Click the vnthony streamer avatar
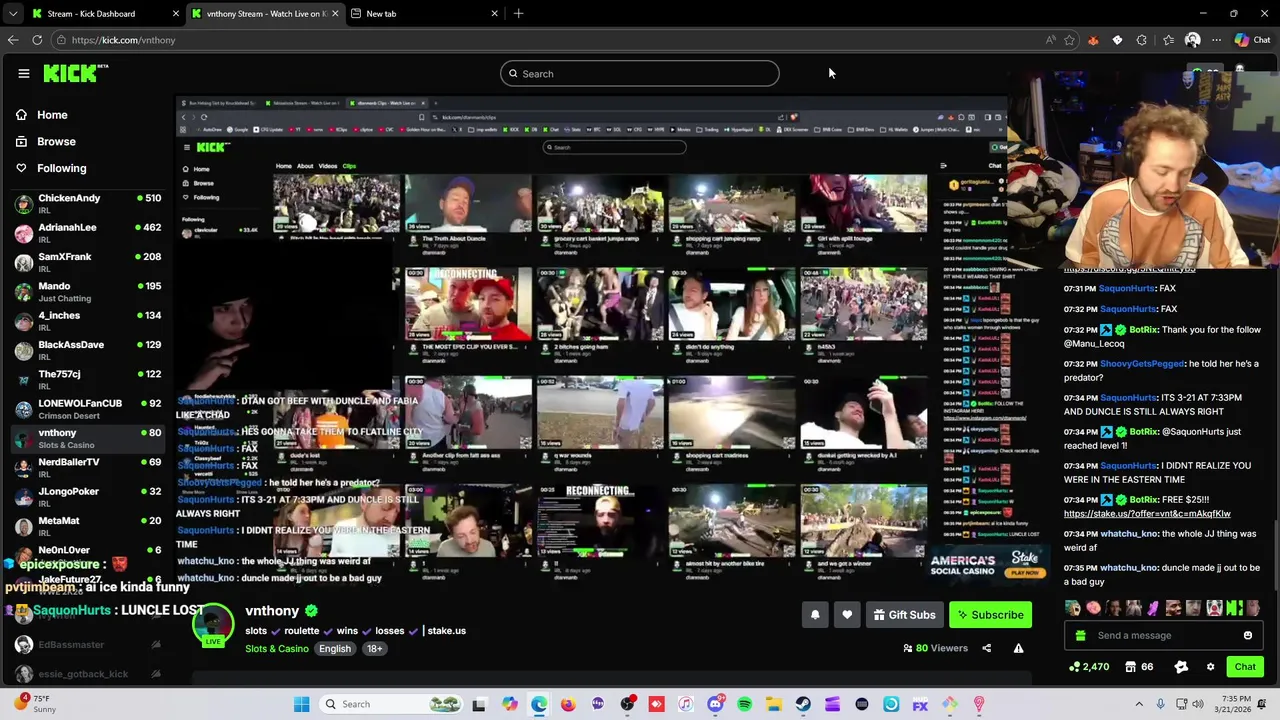The image size is (1280, 720). (213, 622)
